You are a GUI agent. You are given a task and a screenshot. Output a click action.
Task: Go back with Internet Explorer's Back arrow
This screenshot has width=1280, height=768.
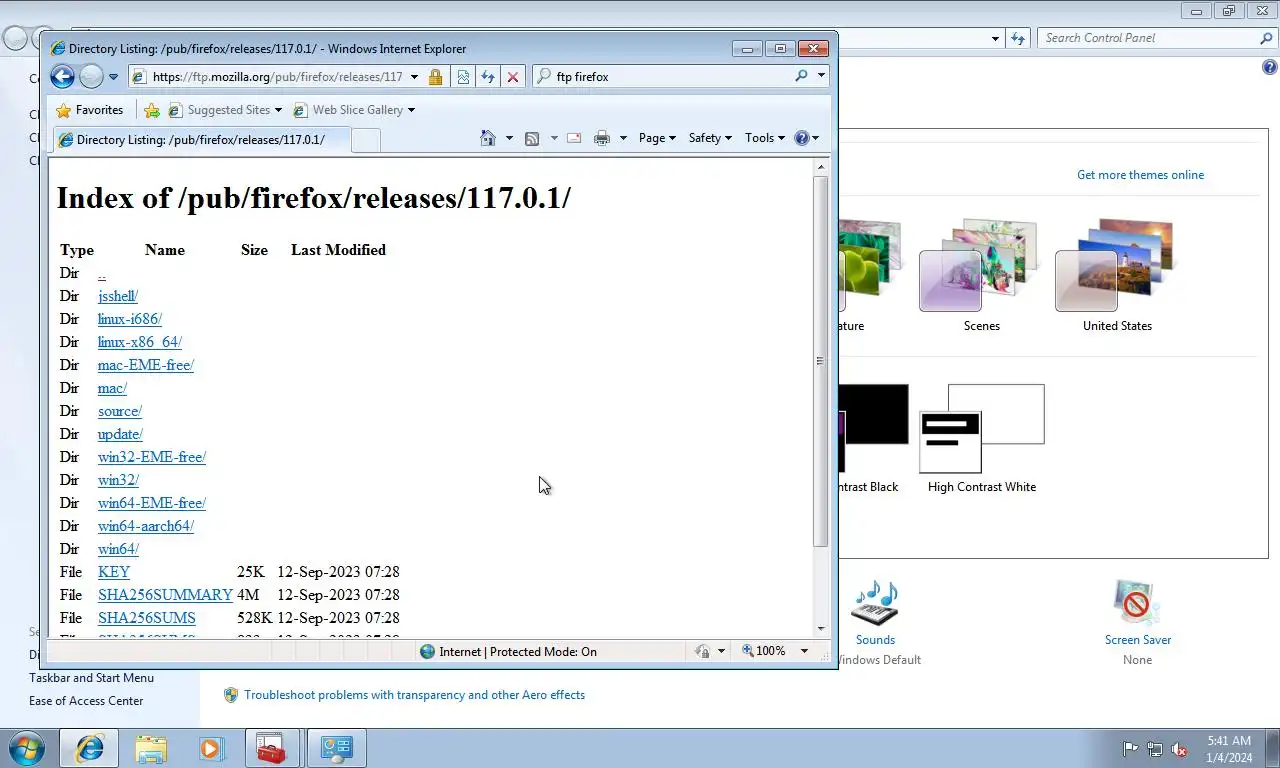[x=62, y=76]
